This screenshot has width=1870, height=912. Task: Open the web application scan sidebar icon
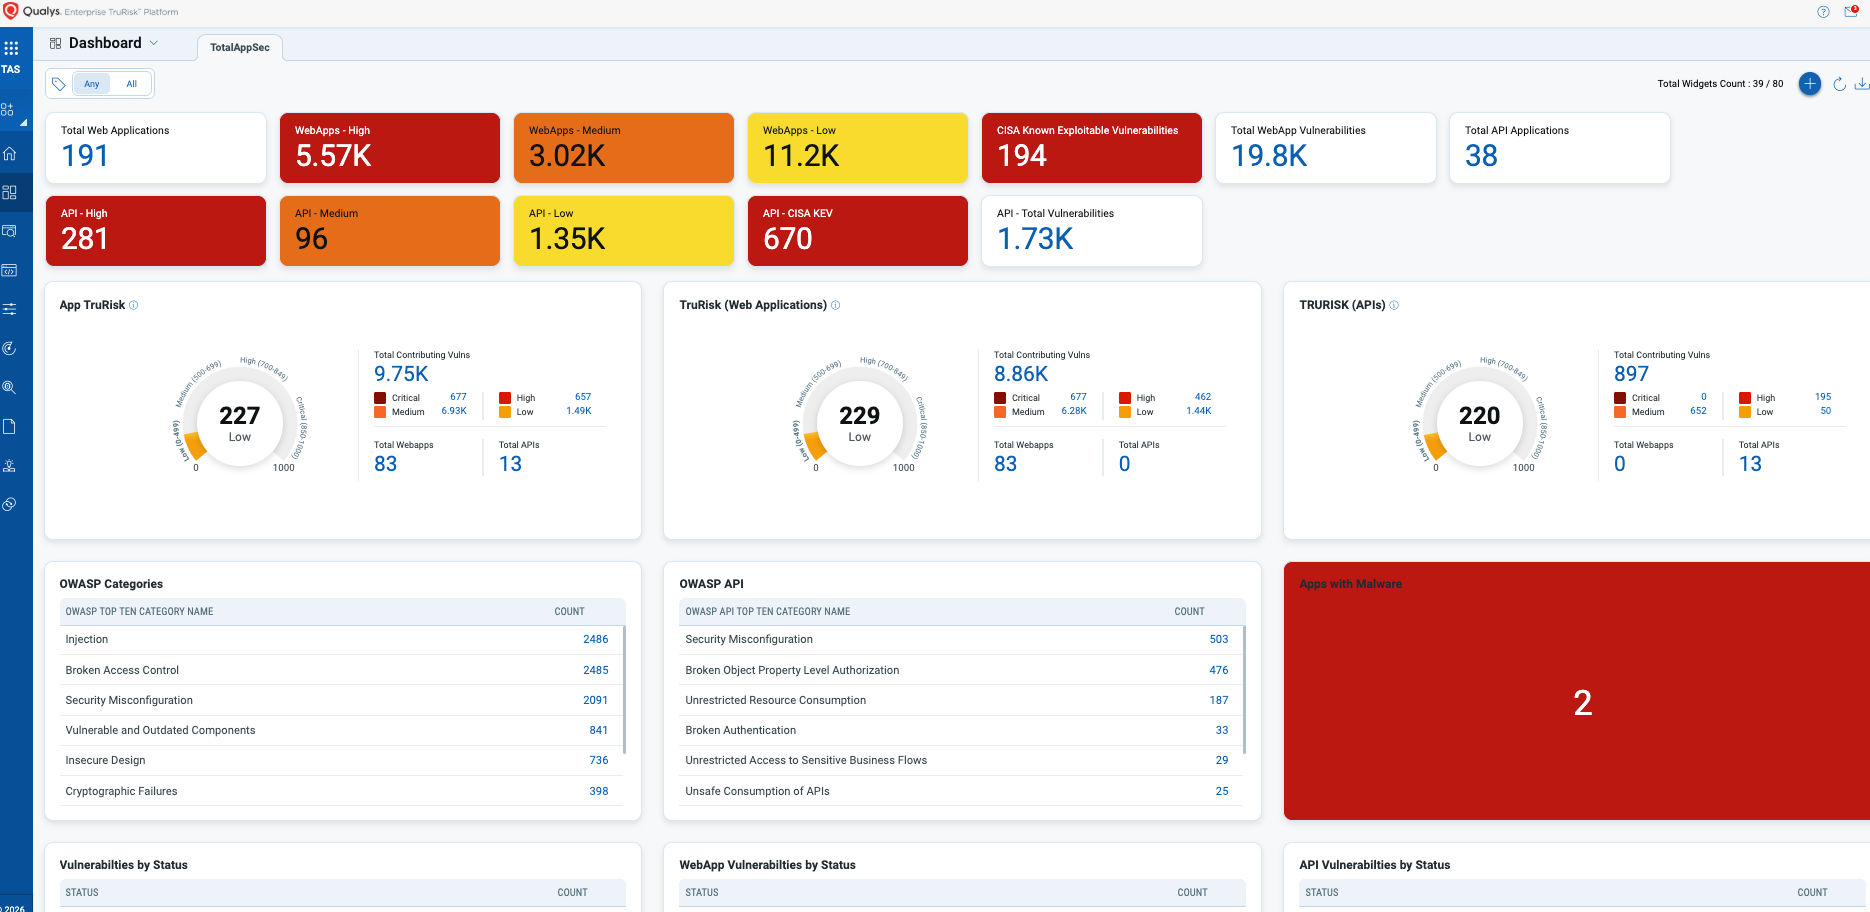click(x=10, y=231)
